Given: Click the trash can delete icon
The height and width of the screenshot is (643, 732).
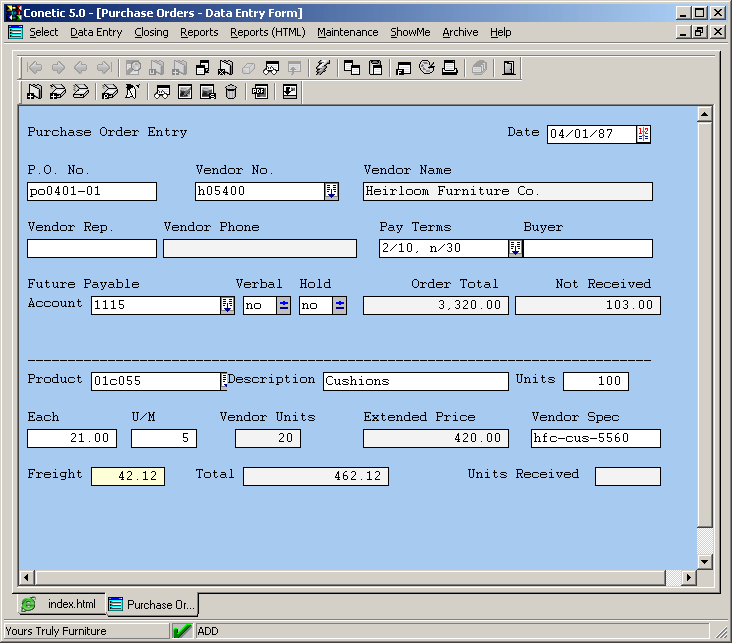Looking at the screenshot, I should point(231,92).
